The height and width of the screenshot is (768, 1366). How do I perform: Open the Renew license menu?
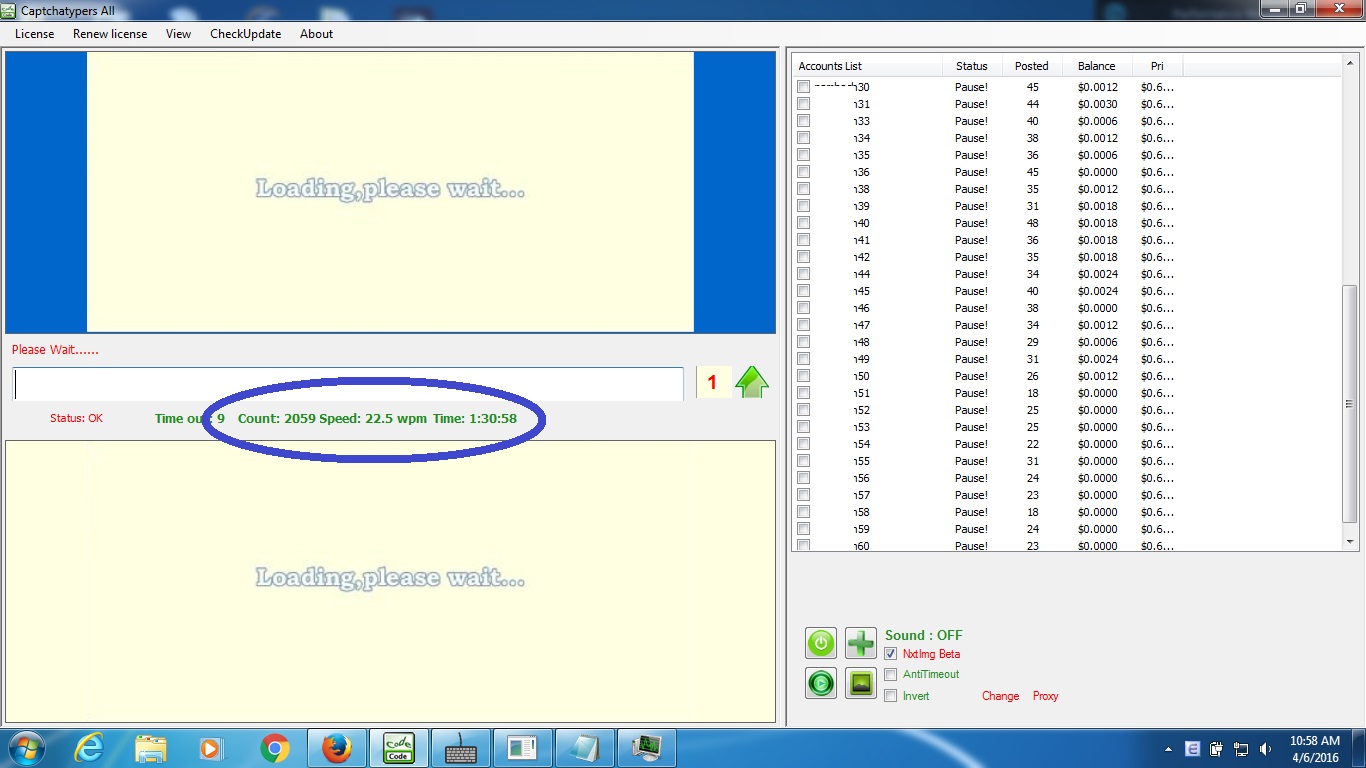coord(110,34)
